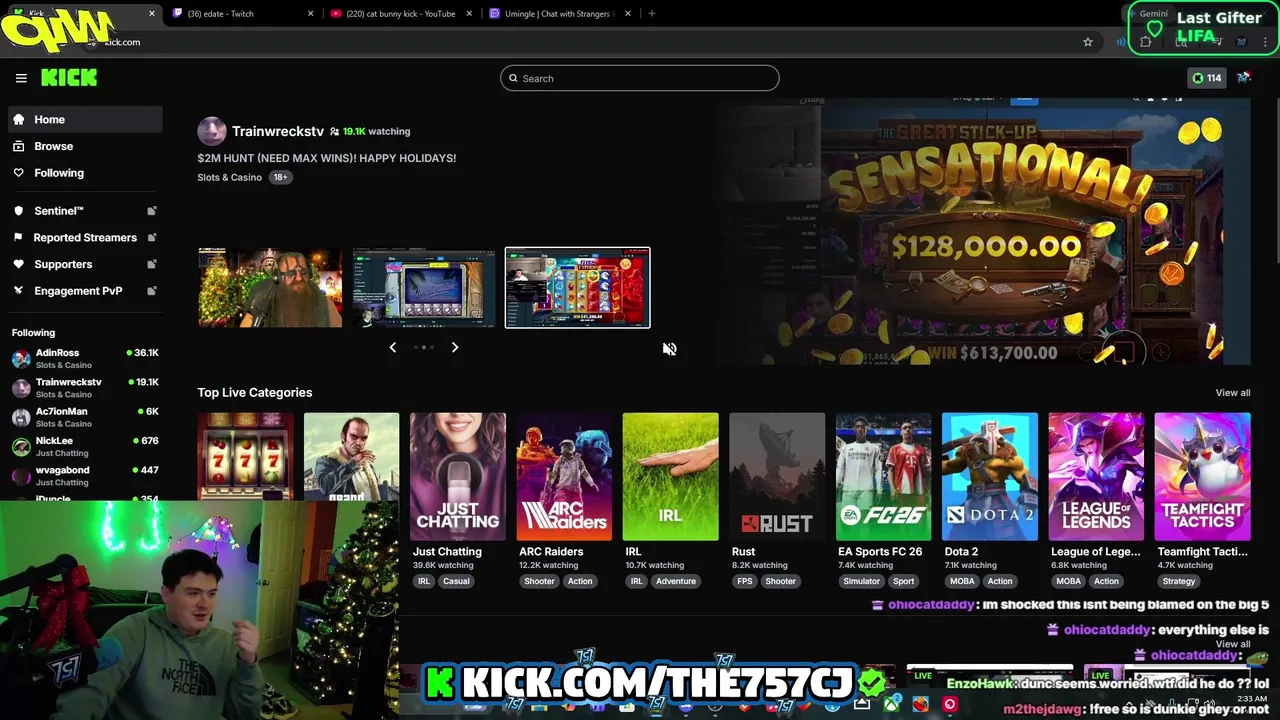Viewport: 1280px width, 720px height.
Task: Go to Home in the sidebar
Action: coord(85,119)
